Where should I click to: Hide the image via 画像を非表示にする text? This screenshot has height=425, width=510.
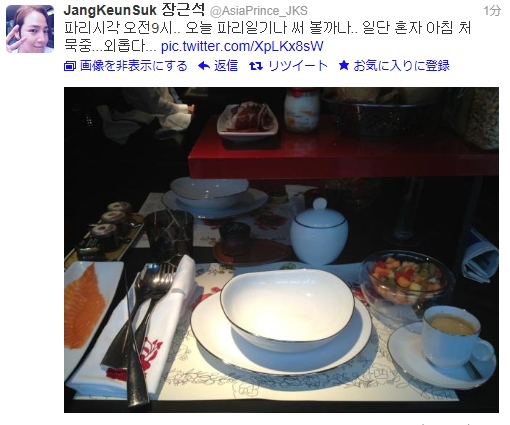134,66
